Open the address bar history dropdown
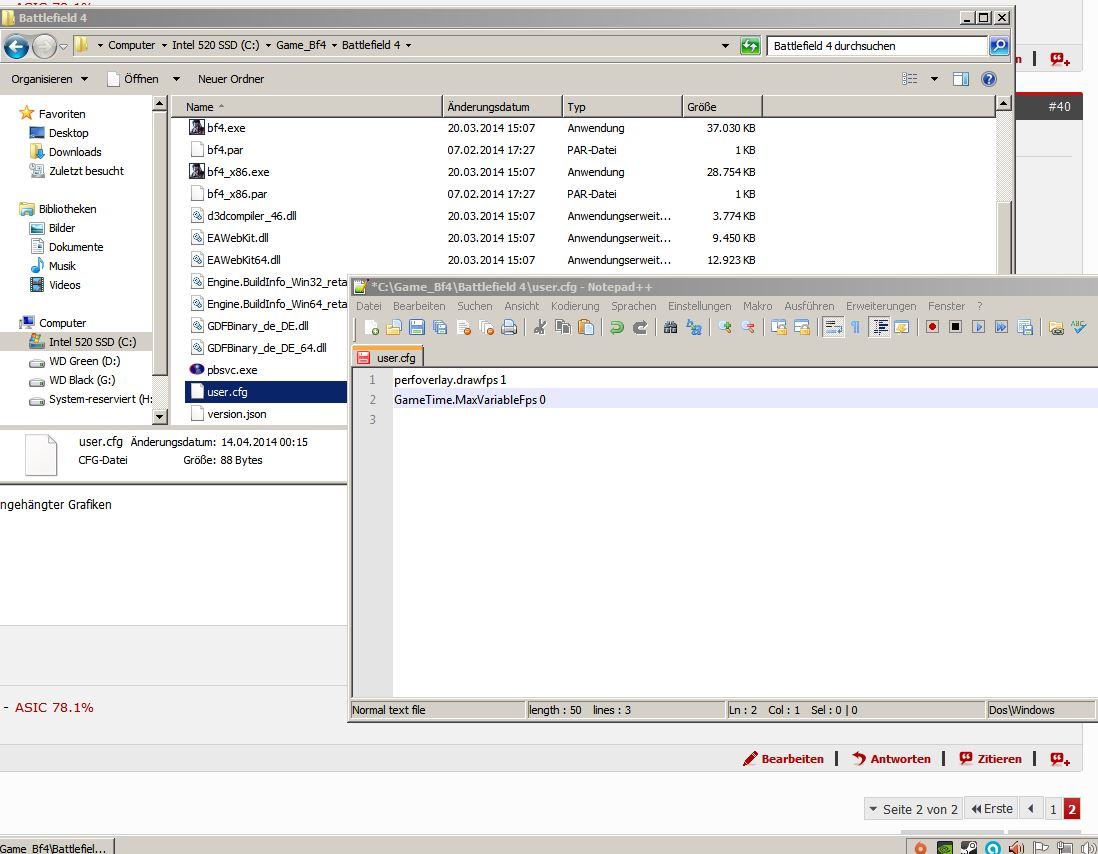 [x=725, y=46]
